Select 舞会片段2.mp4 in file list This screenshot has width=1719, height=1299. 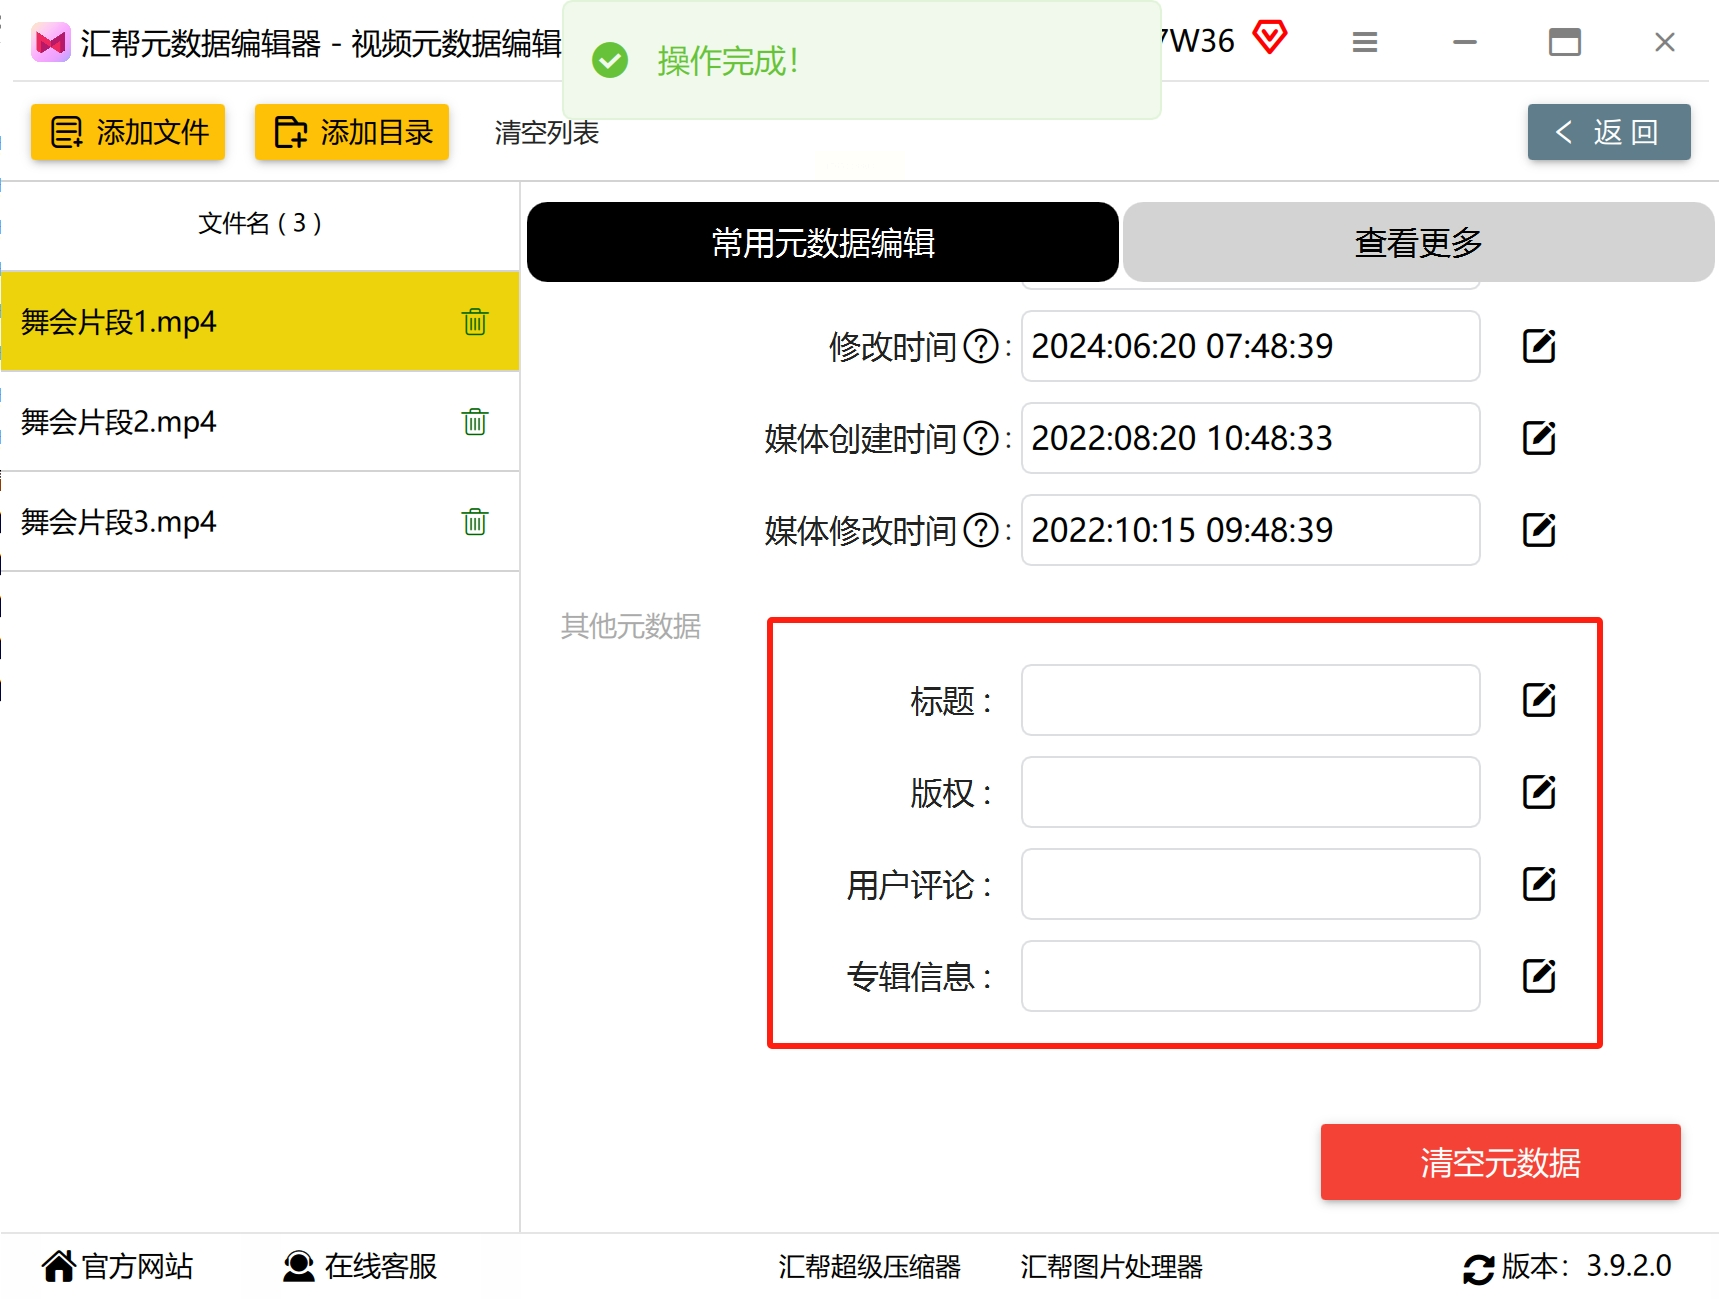click(260, 422)
